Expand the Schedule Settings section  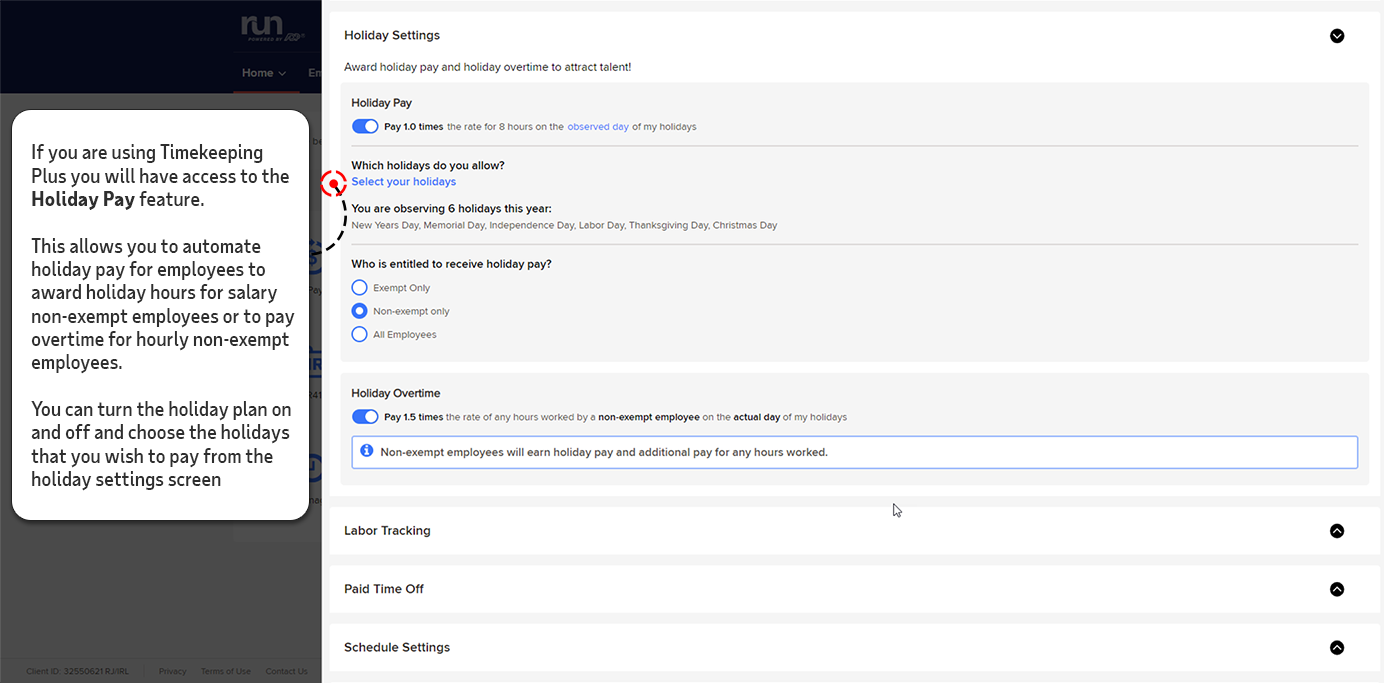(x=1337, y=647)
